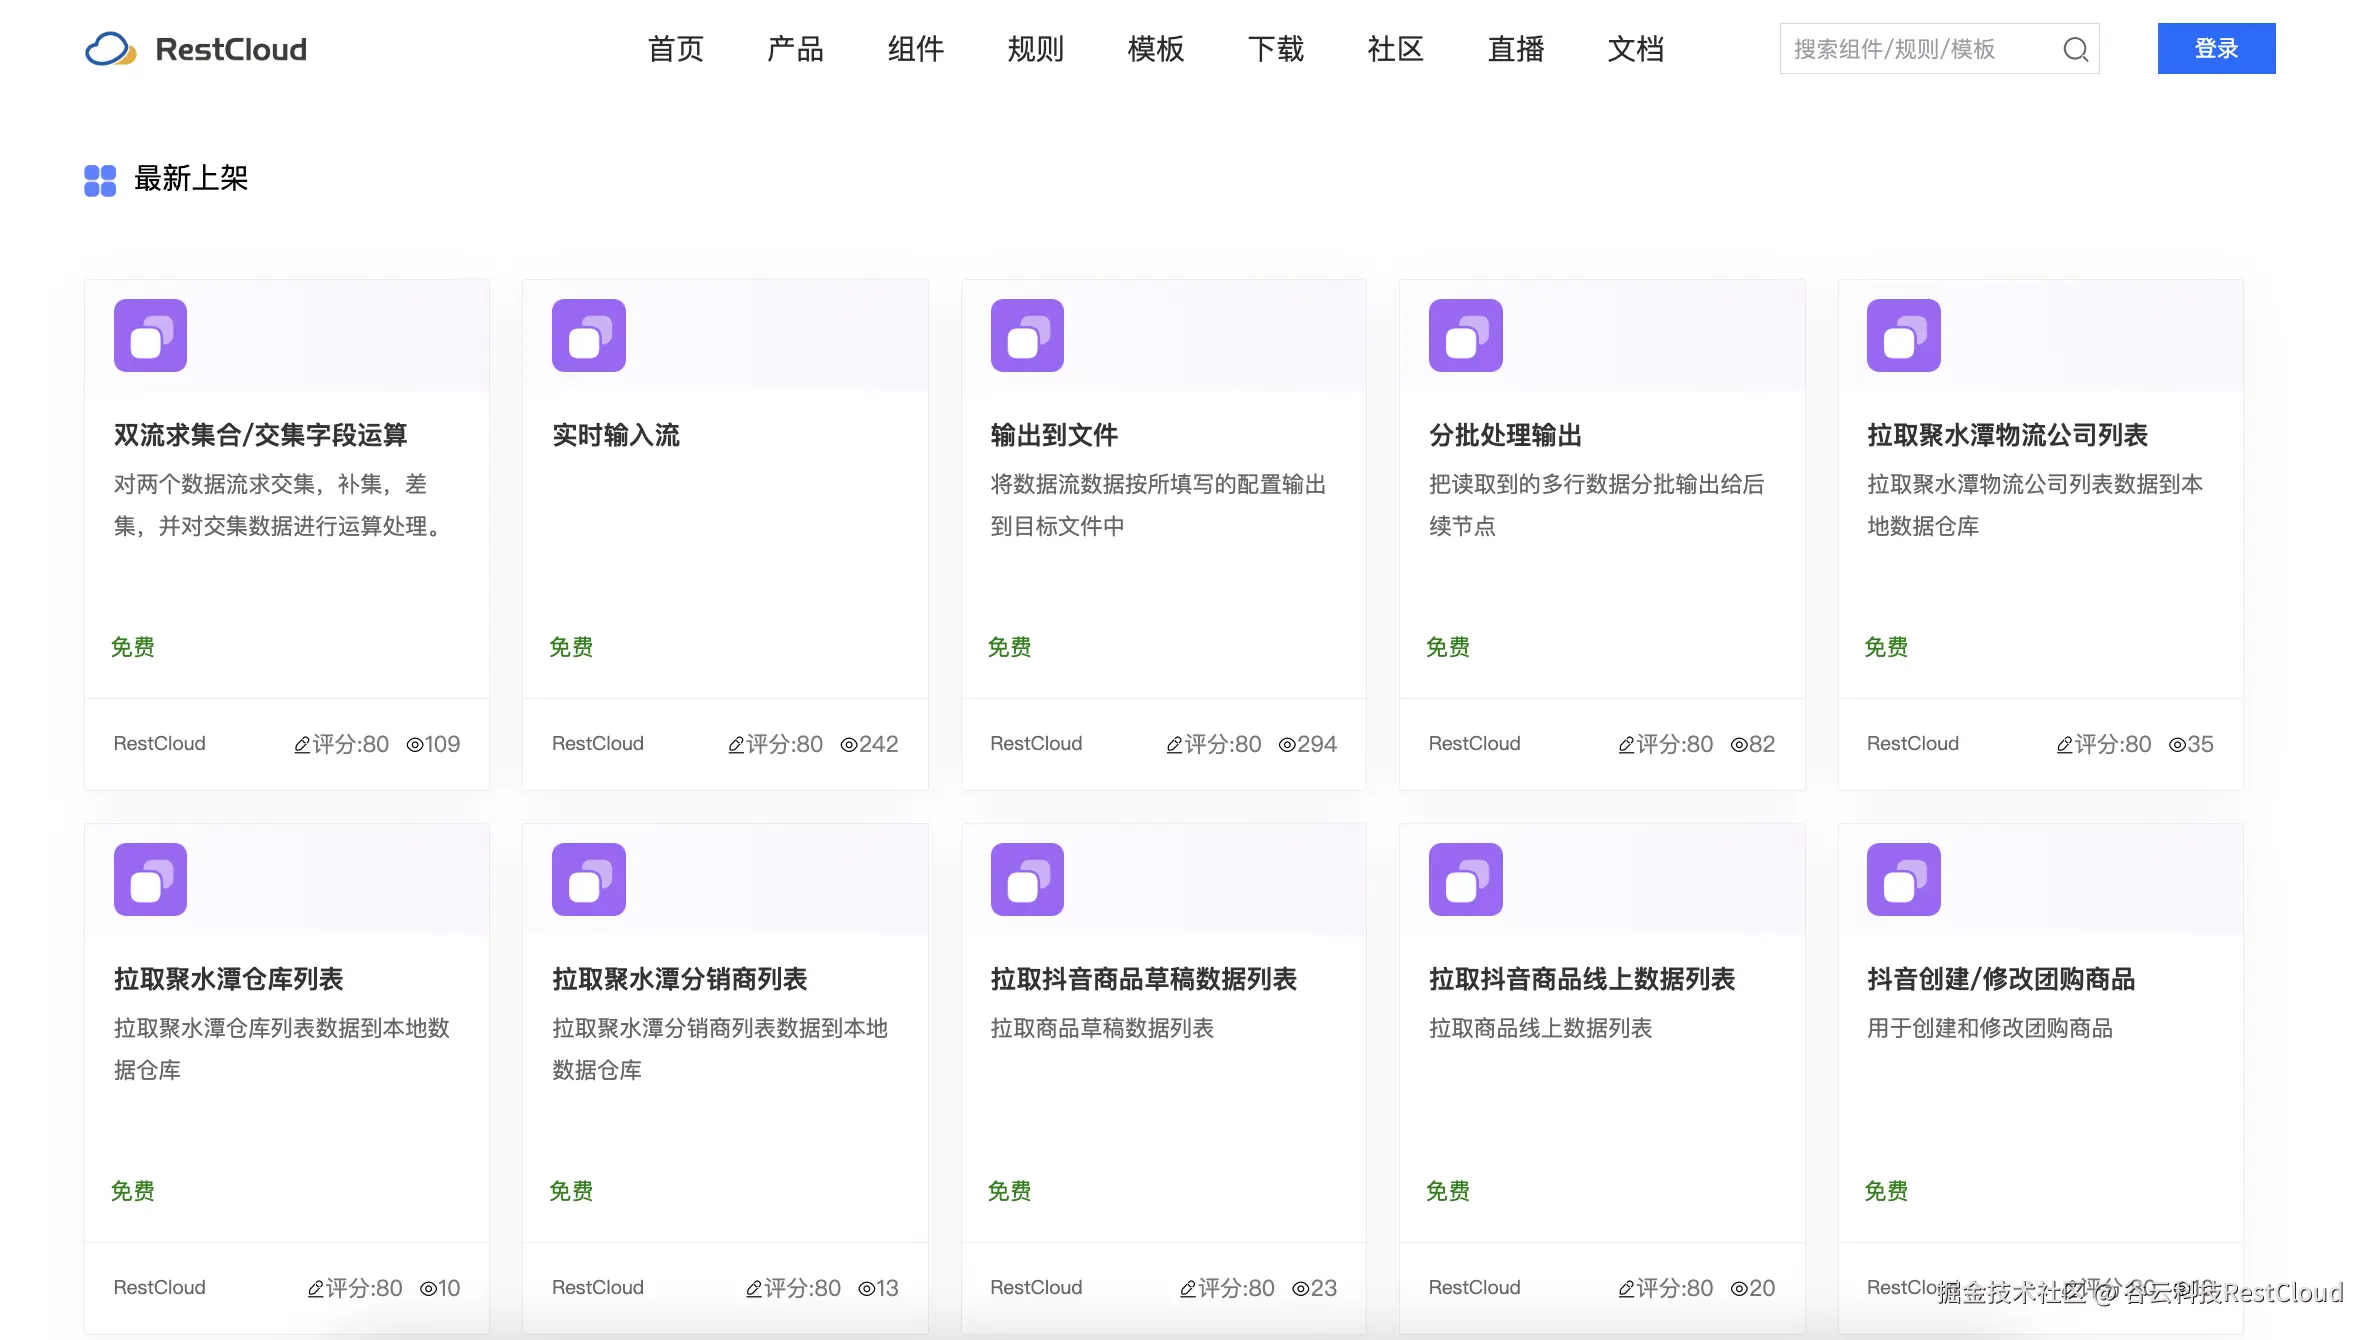Open the 抖音创建/修改团购商品 title
This screenshot has height=1340, width=2378.
click(x=2001, y=979)
